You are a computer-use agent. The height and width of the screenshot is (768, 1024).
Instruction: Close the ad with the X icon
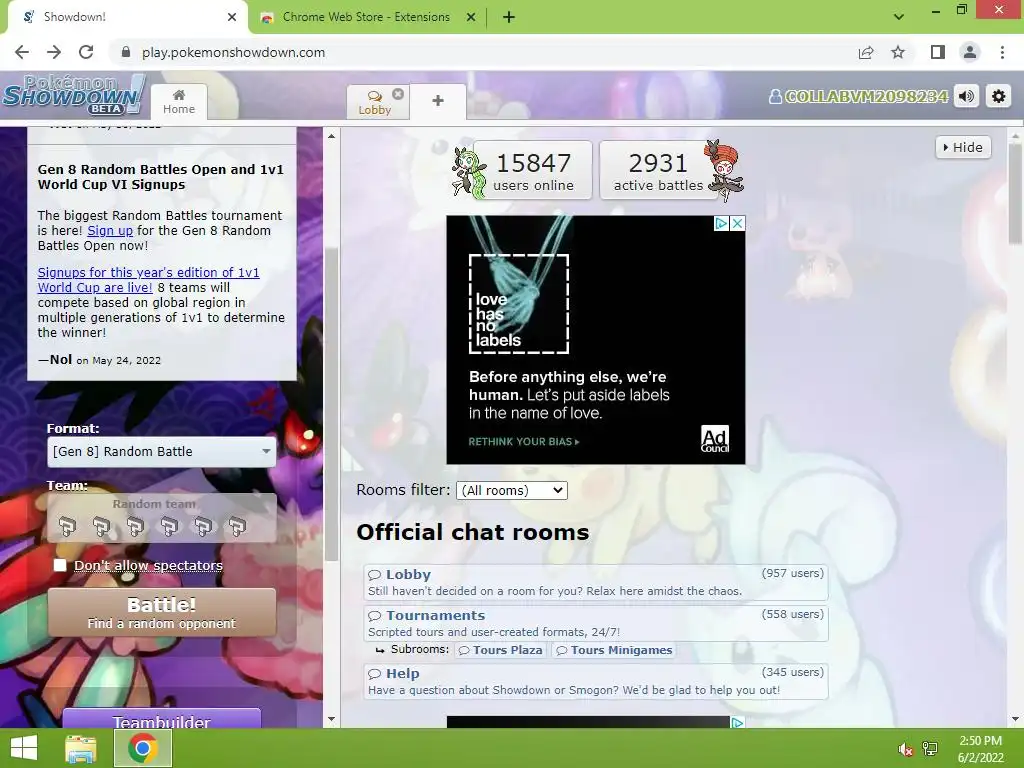pos(737,223)
